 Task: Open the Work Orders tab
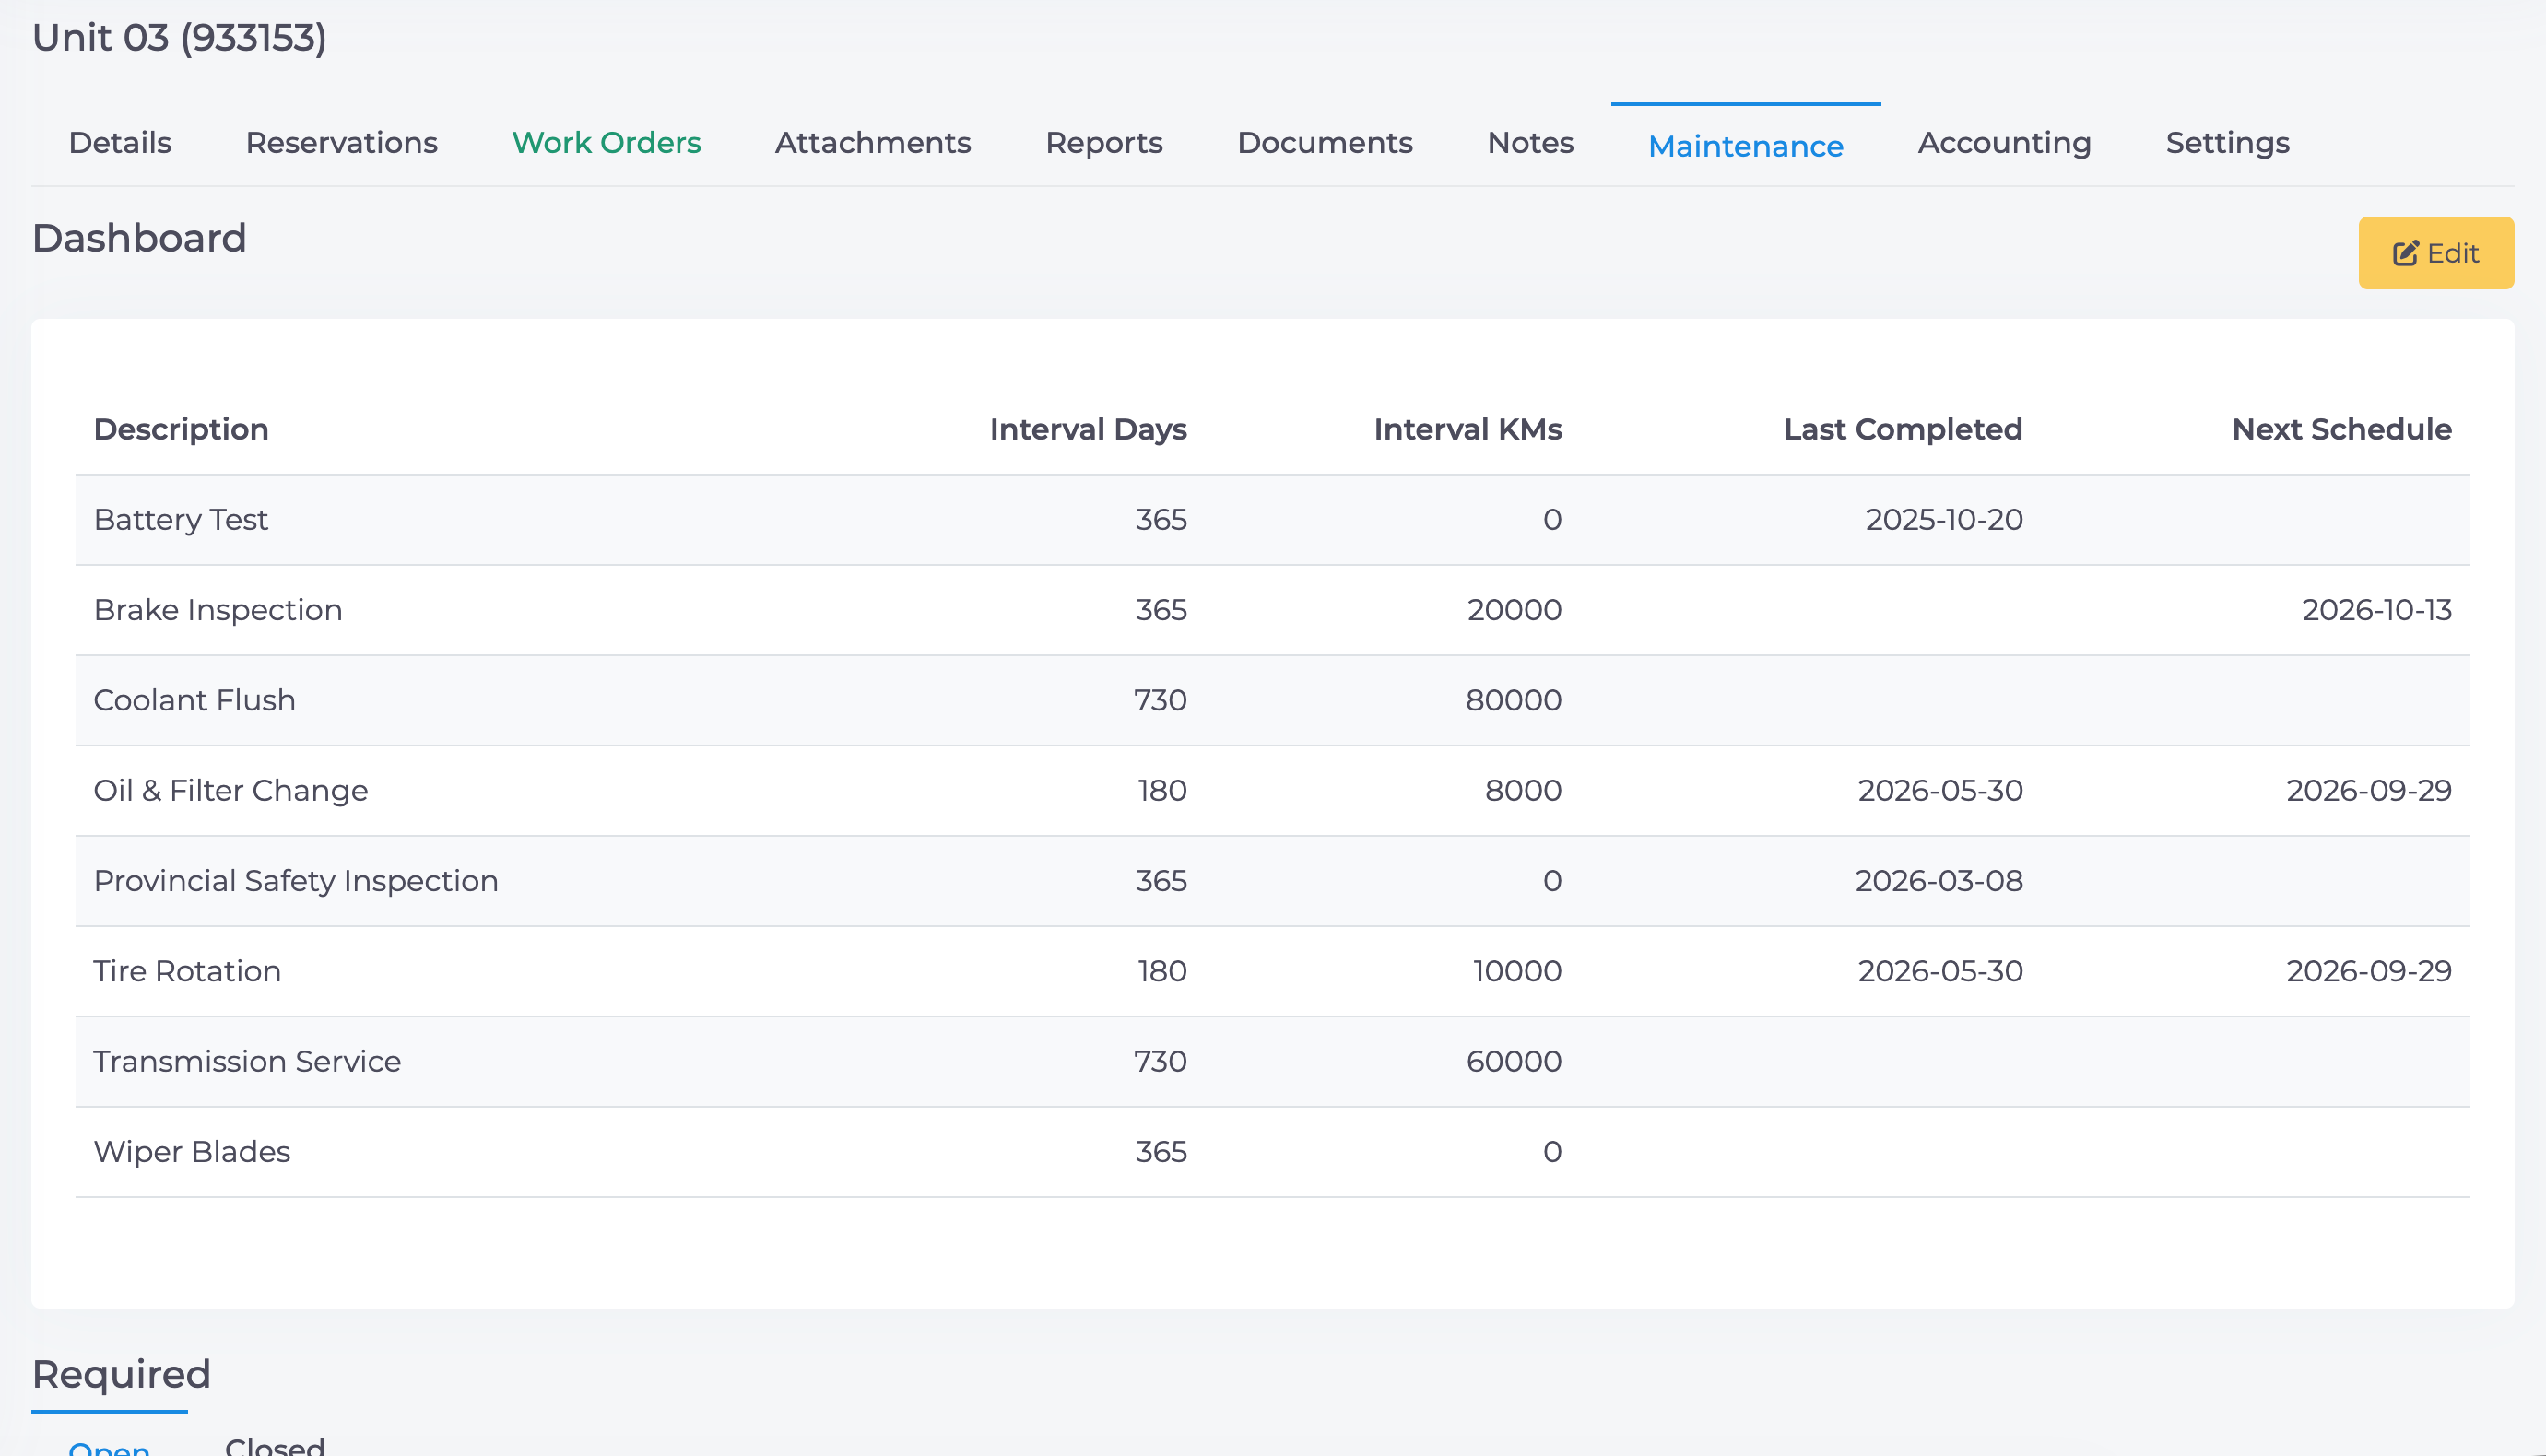coord(606,143)
